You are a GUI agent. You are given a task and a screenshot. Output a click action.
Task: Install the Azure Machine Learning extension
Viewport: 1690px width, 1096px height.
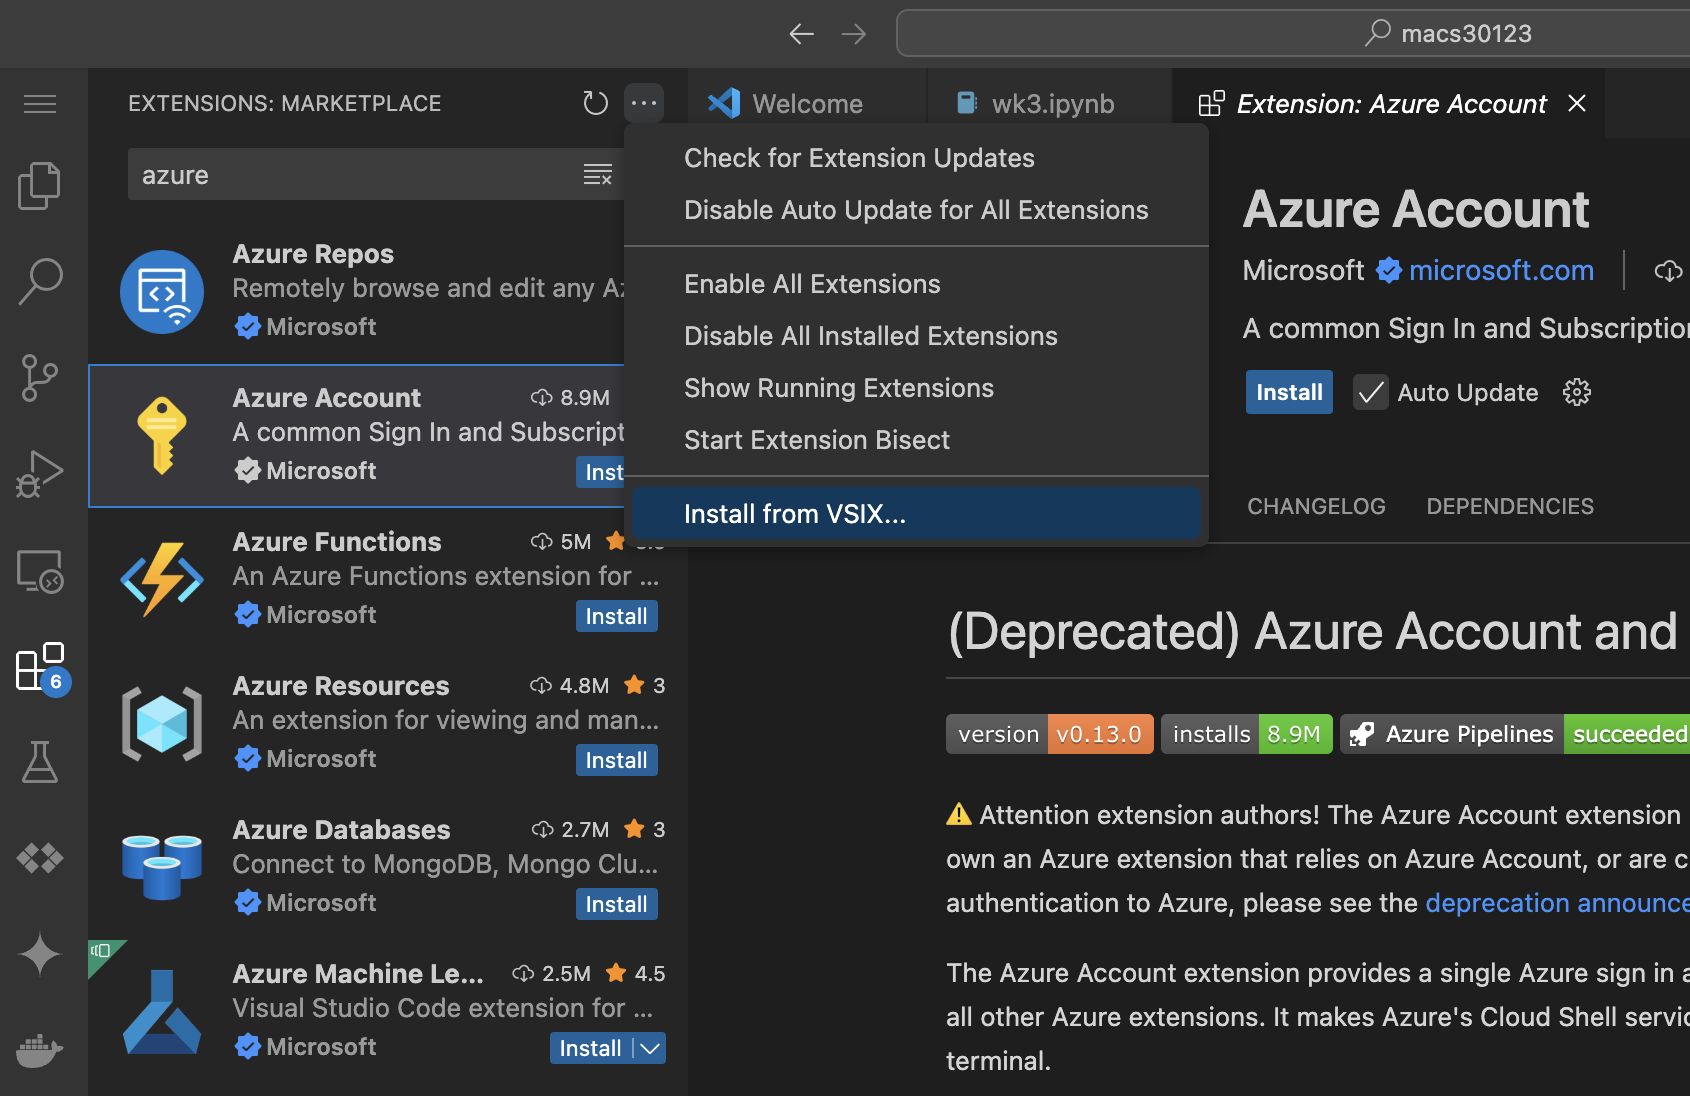590,1048
